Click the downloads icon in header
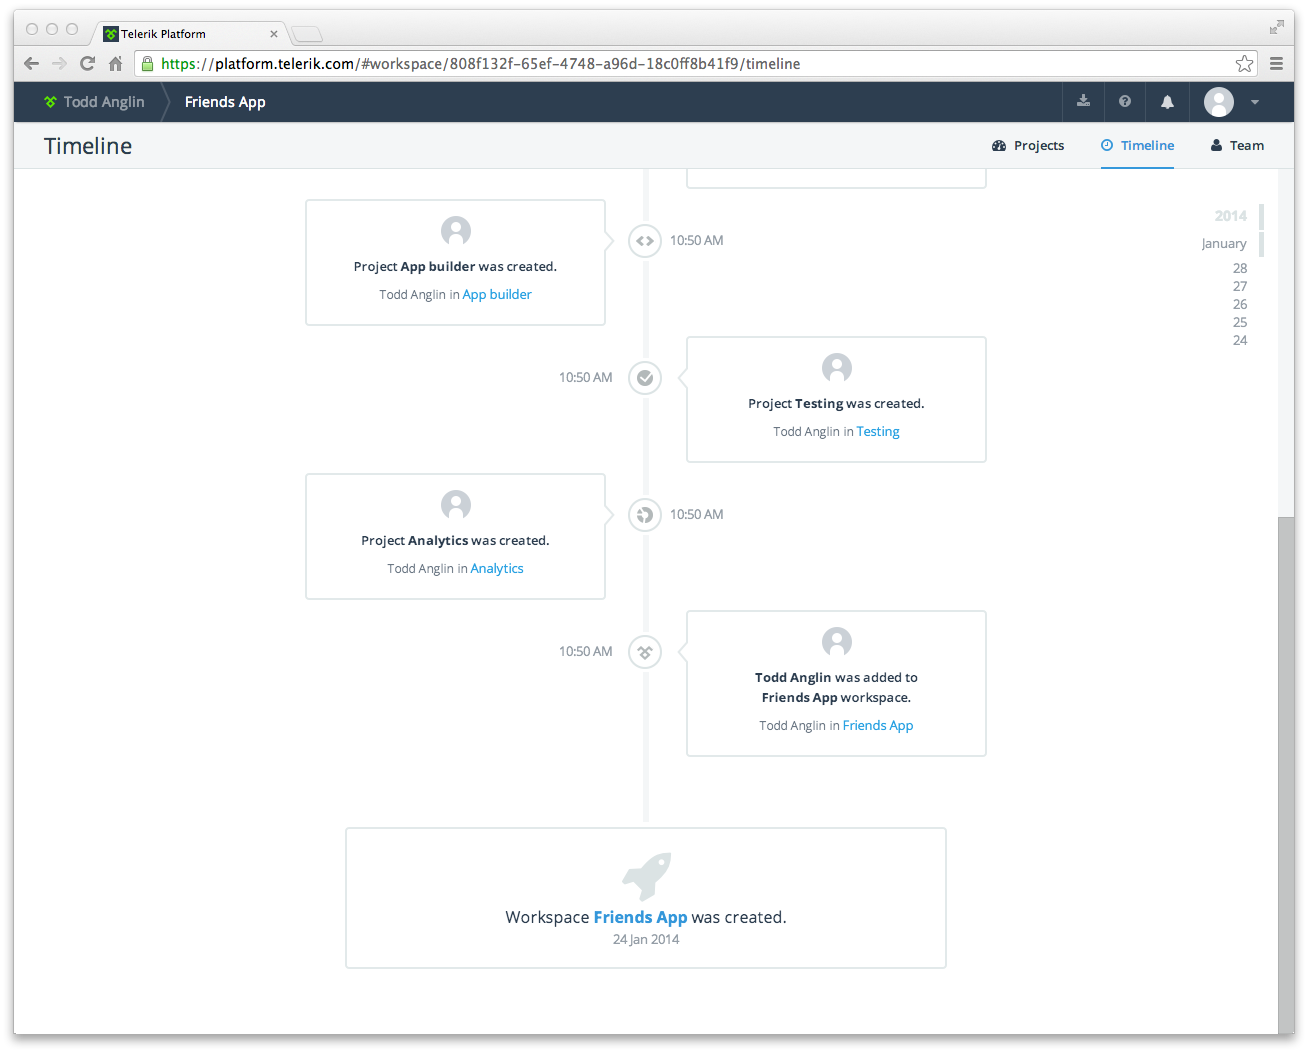This screenshot has height=1054, width=1308. [x=1083, y=101]
